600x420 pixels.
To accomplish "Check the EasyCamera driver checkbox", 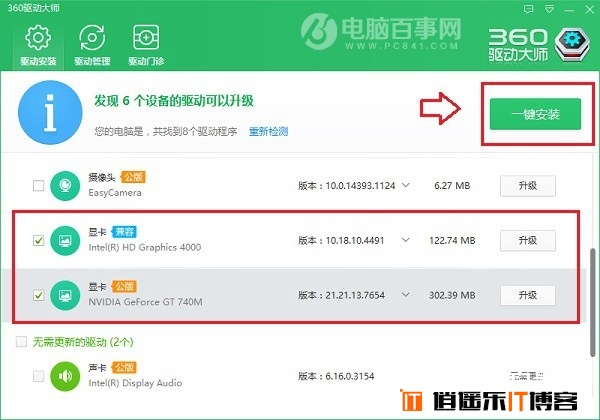I will click(x=38, y=186).
